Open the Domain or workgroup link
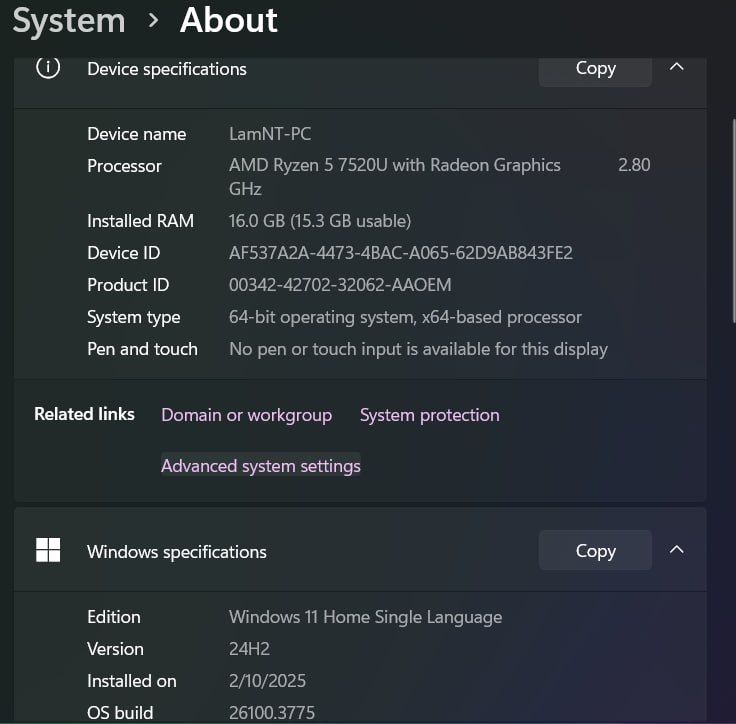736x724 pixels. click(x=246, y=415)
